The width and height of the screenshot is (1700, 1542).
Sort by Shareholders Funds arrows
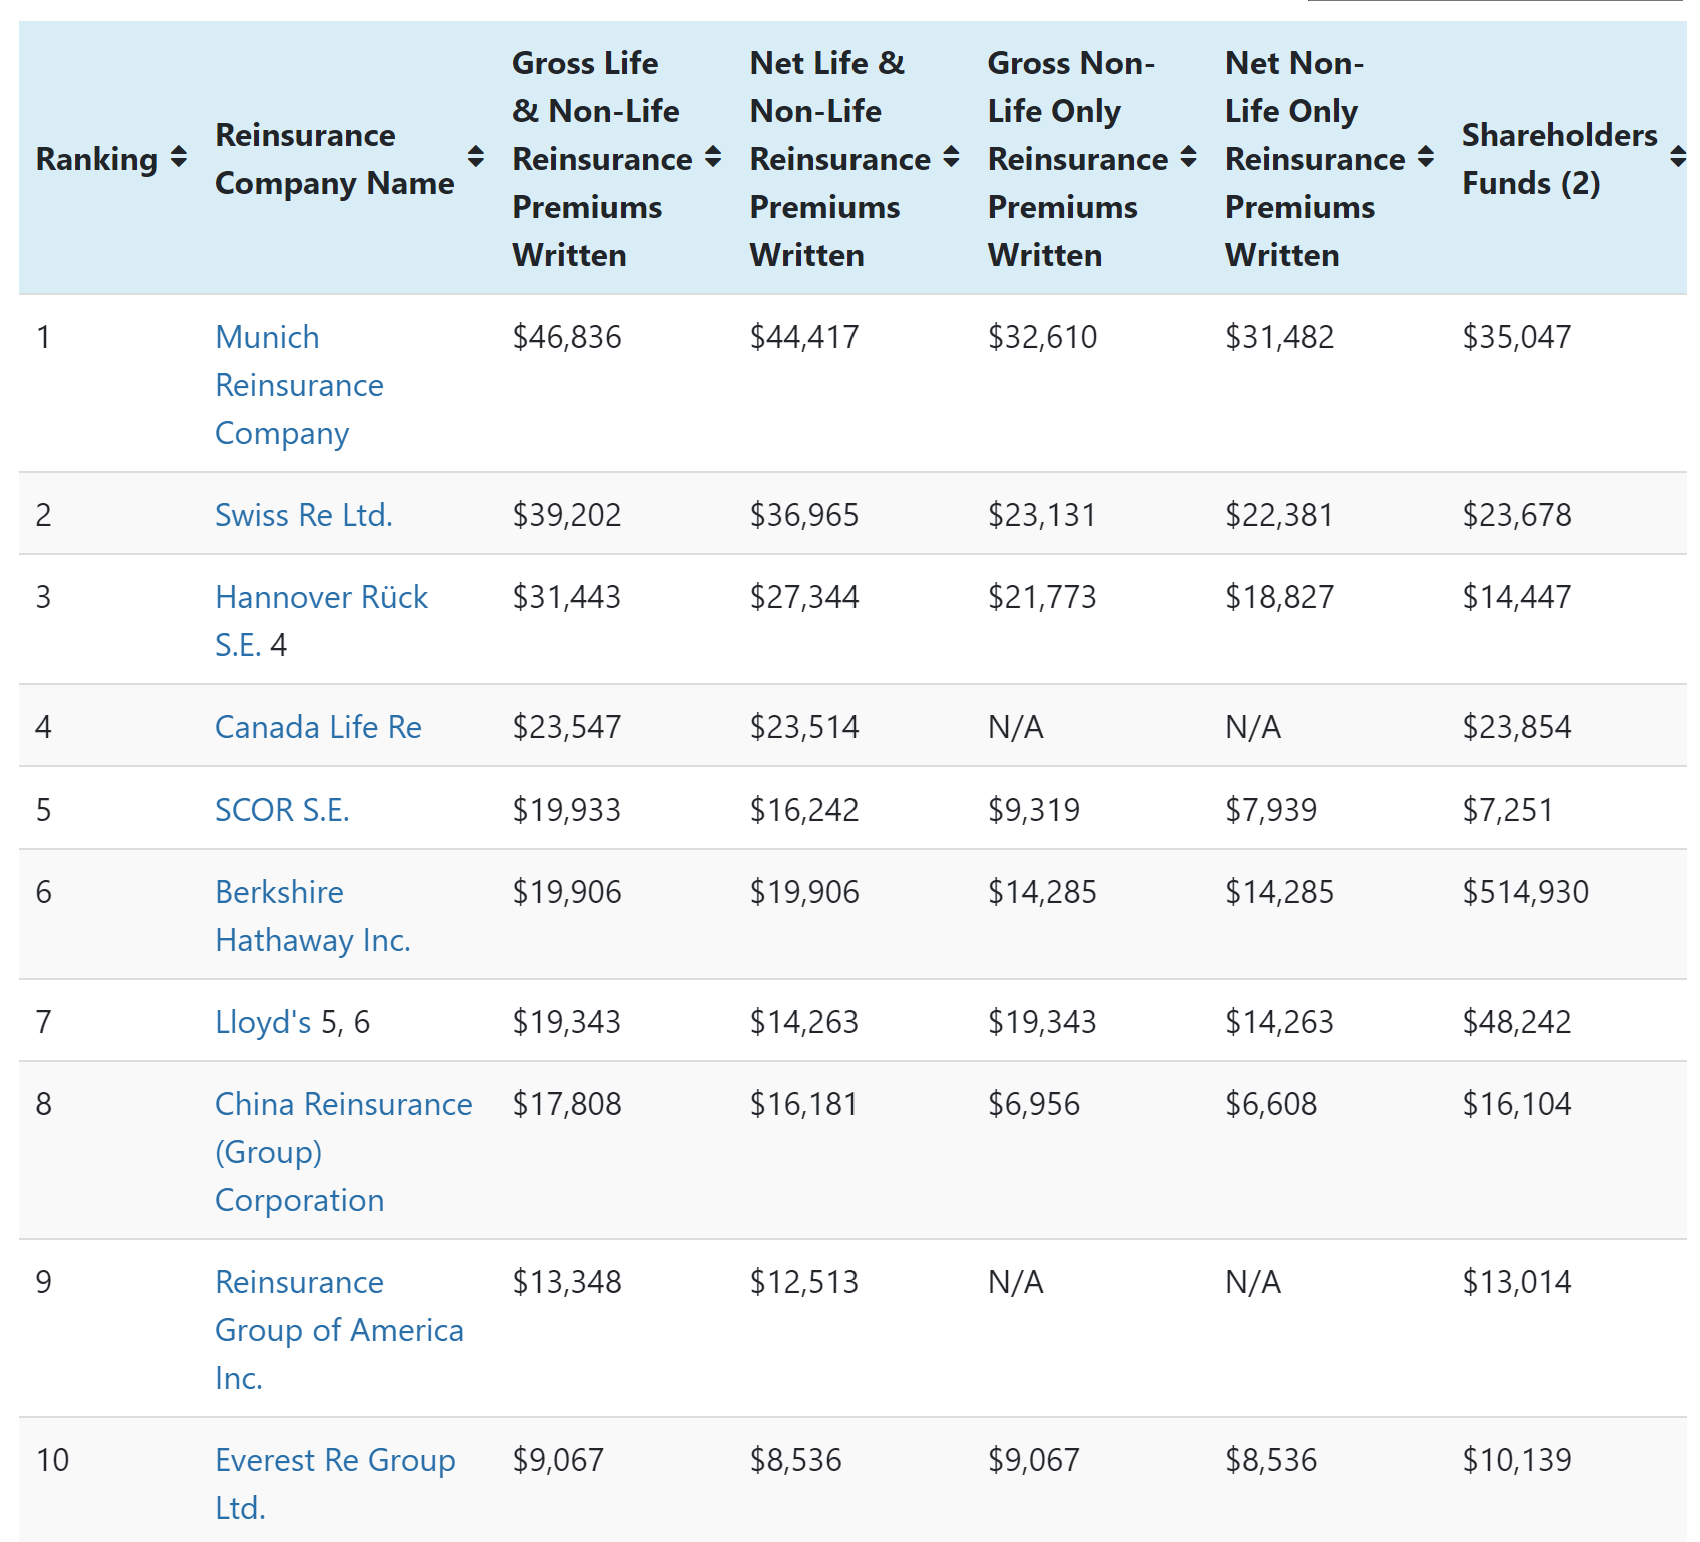1678,157
